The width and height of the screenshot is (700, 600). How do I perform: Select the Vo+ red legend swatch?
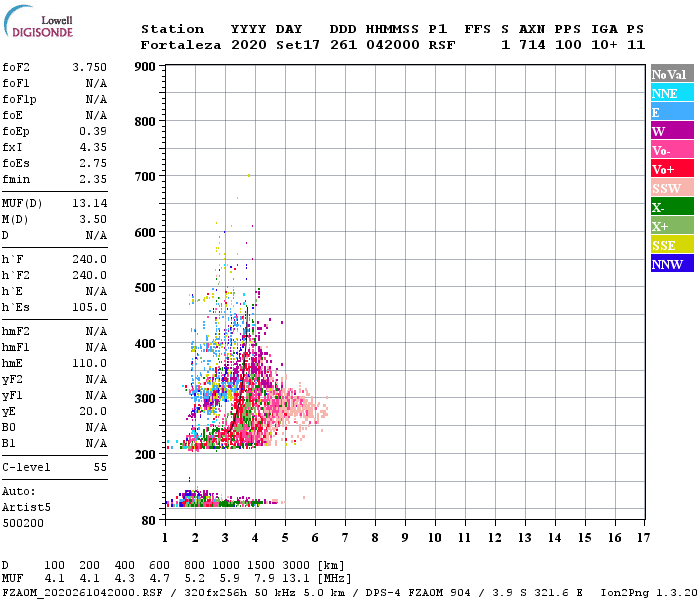point(672,168)
